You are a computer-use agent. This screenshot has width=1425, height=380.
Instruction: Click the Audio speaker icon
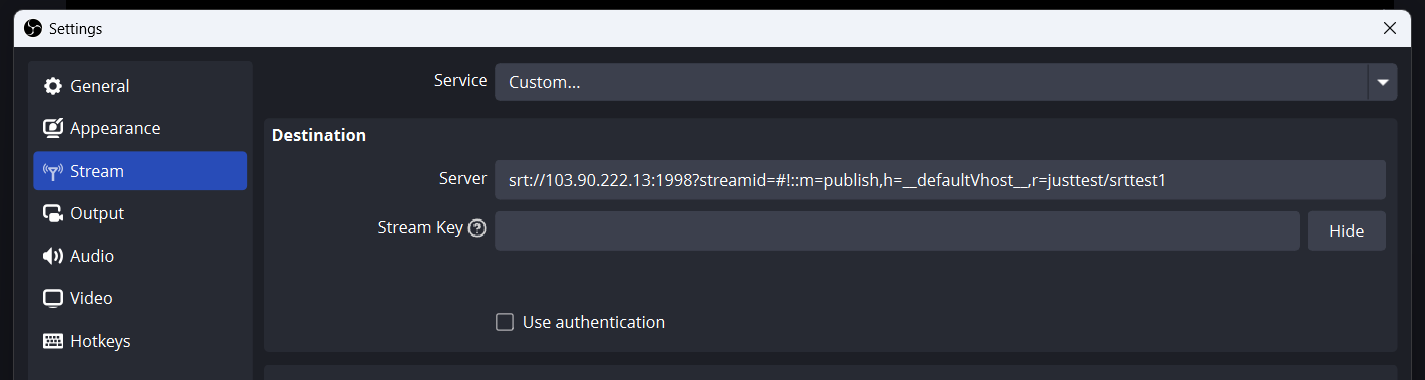53,256
